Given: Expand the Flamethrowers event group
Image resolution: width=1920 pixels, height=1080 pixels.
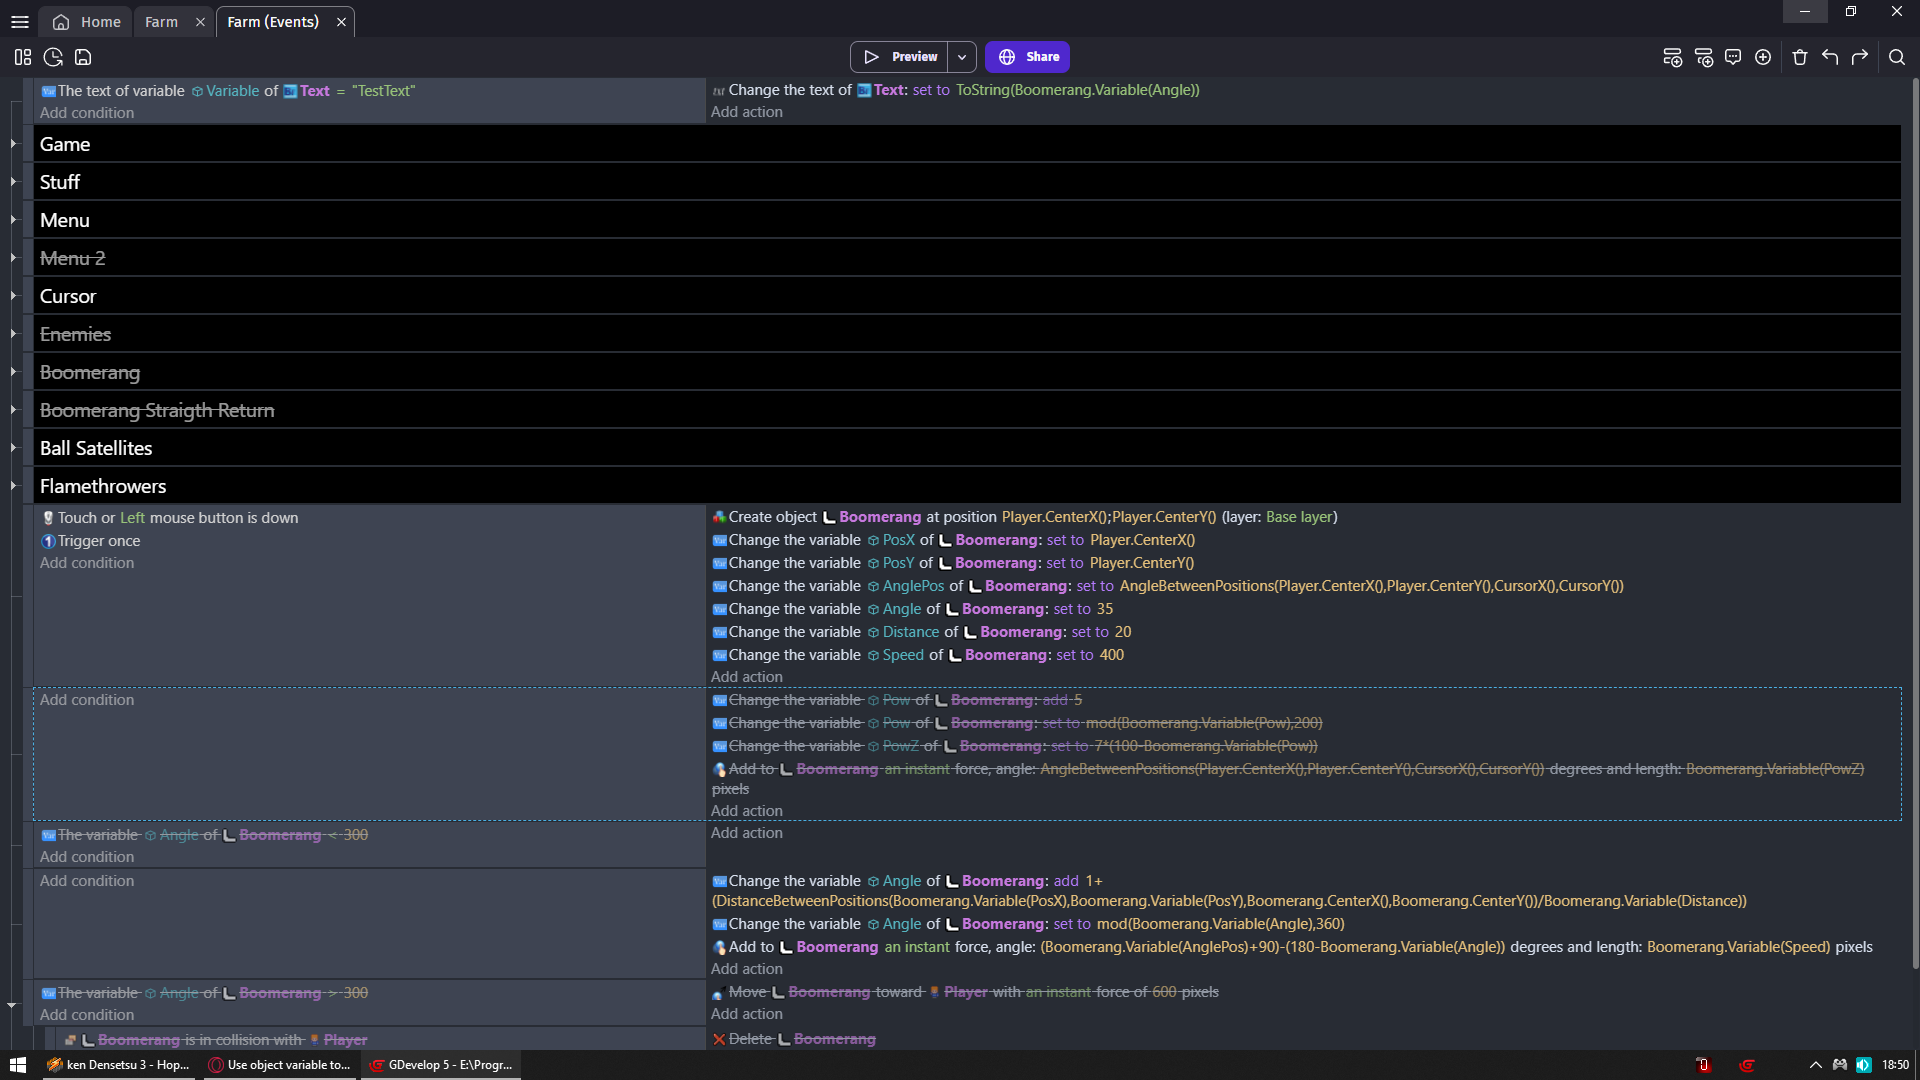Looking at the screenshot, I should (x=13, y=486).
